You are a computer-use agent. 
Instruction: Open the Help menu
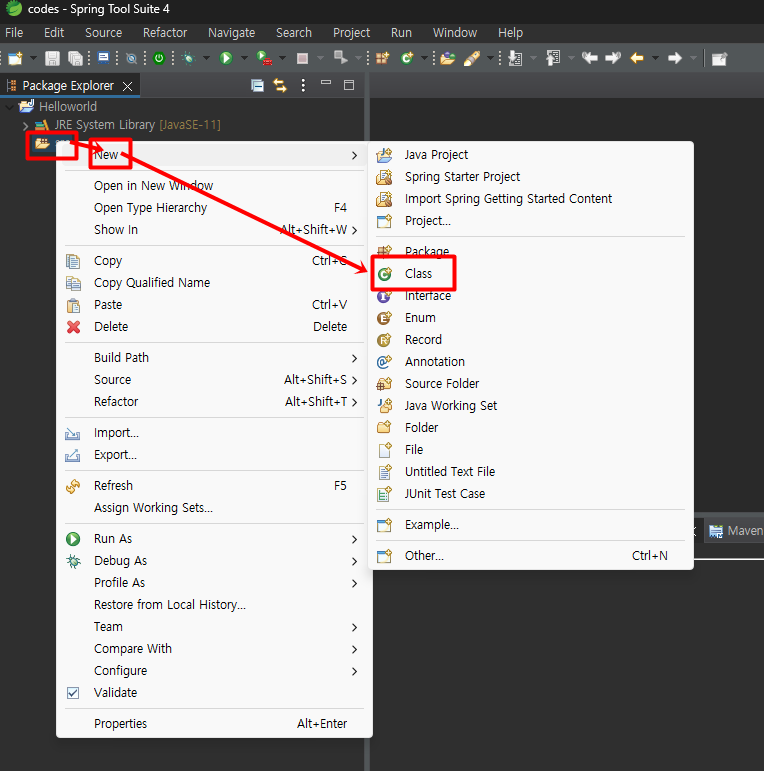[510, 33]
